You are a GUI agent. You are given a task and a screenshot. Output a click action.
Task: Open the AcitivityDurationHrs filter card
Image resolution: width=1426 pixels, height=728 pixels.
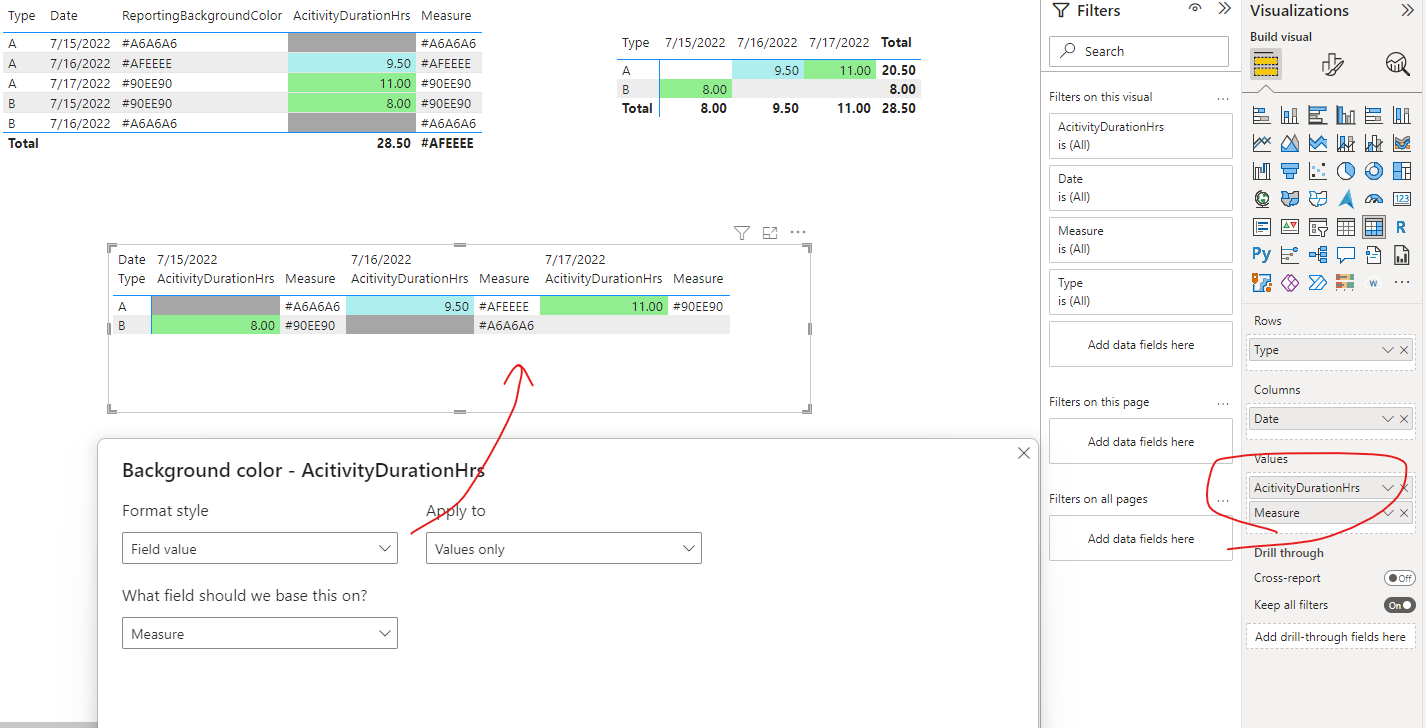click(x=1140, y=136)
